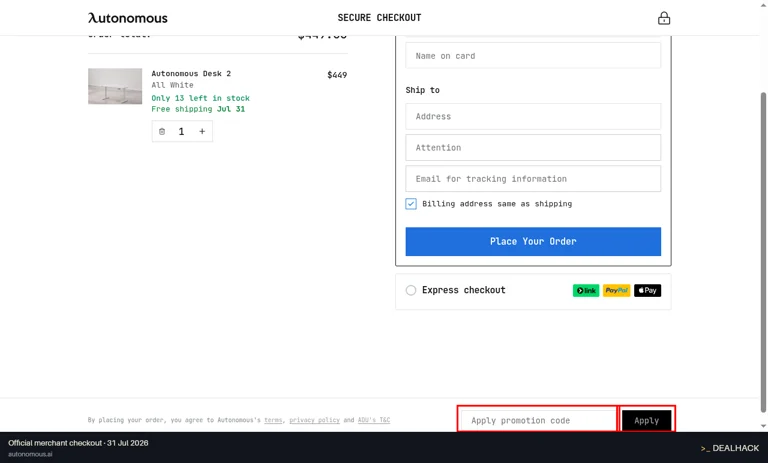Click the 'Only 13 left in stock' text
The height and width of the screenshot is (463, 768).
pos(200,98)
